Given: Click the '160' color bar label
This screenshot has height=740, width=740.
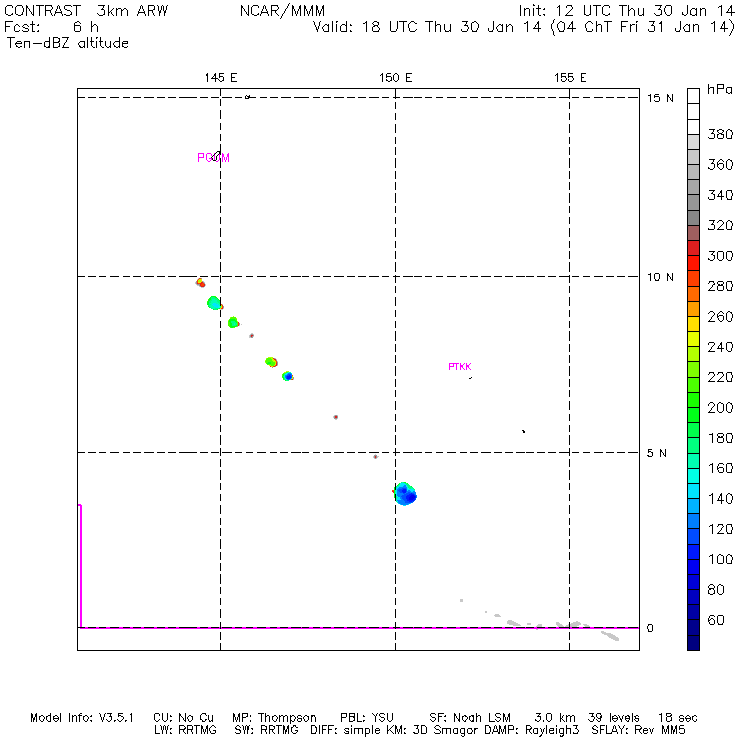Looking at the screenshot, I should 720,468.
